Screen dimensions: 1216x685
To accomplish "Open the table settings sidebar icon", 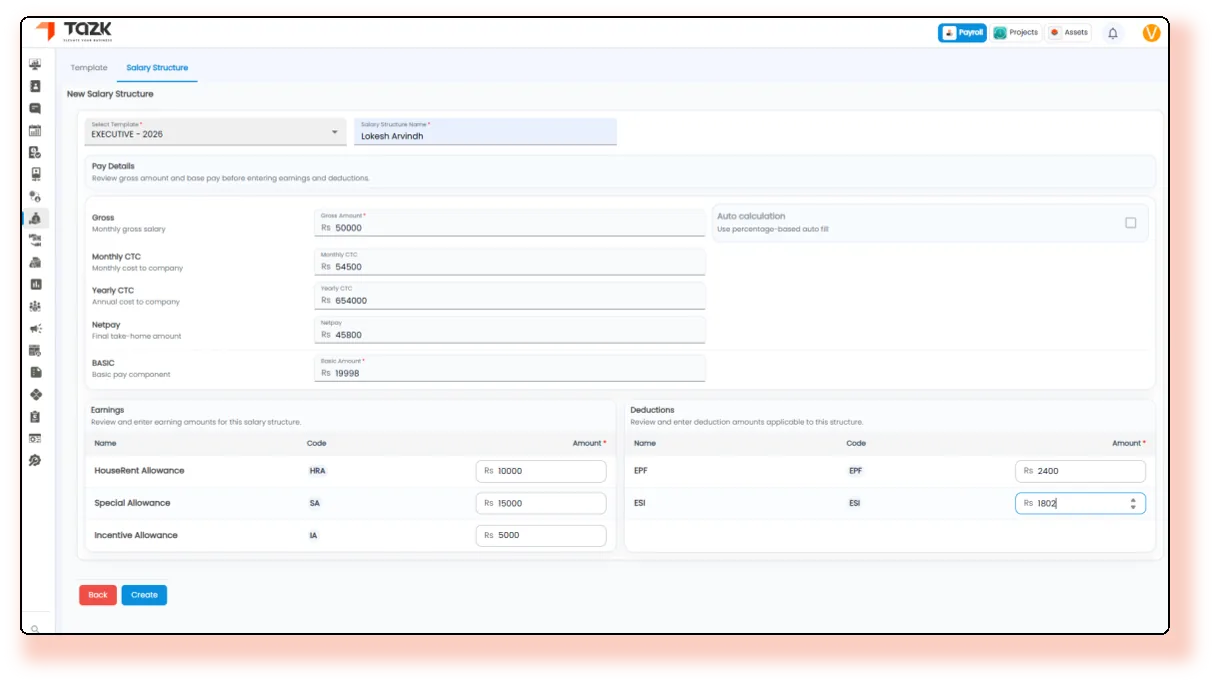I will 35,350.
